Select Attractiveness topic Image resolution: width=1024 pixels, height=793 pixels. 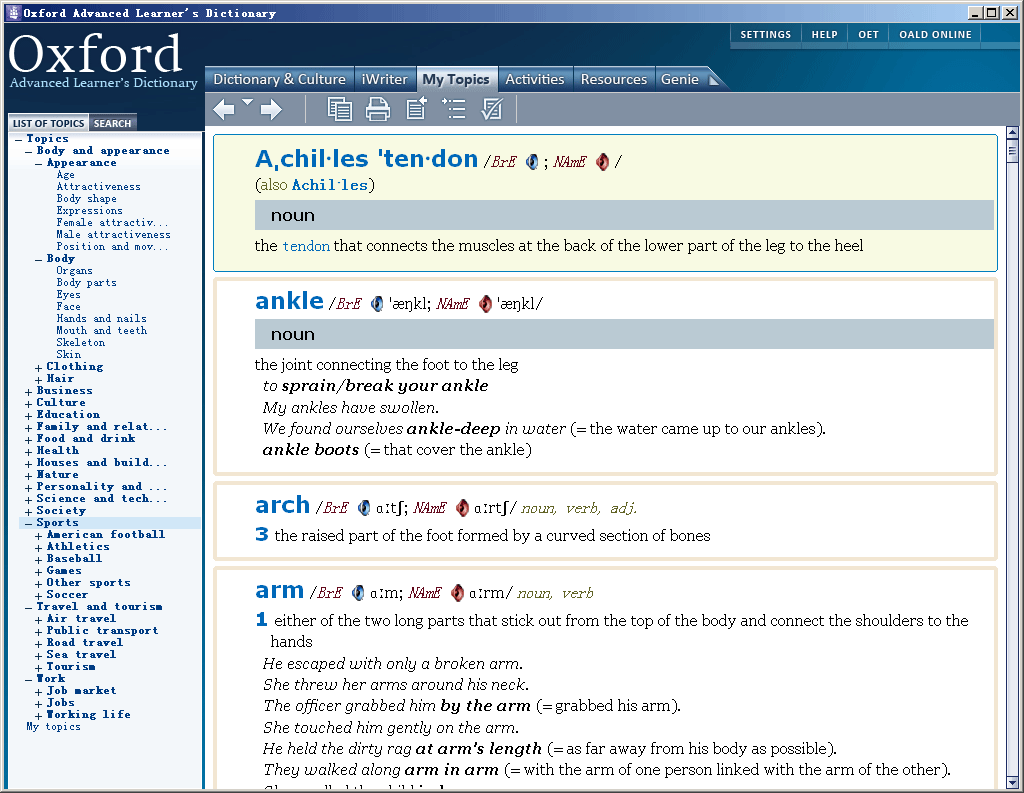(x=98, y=187)
